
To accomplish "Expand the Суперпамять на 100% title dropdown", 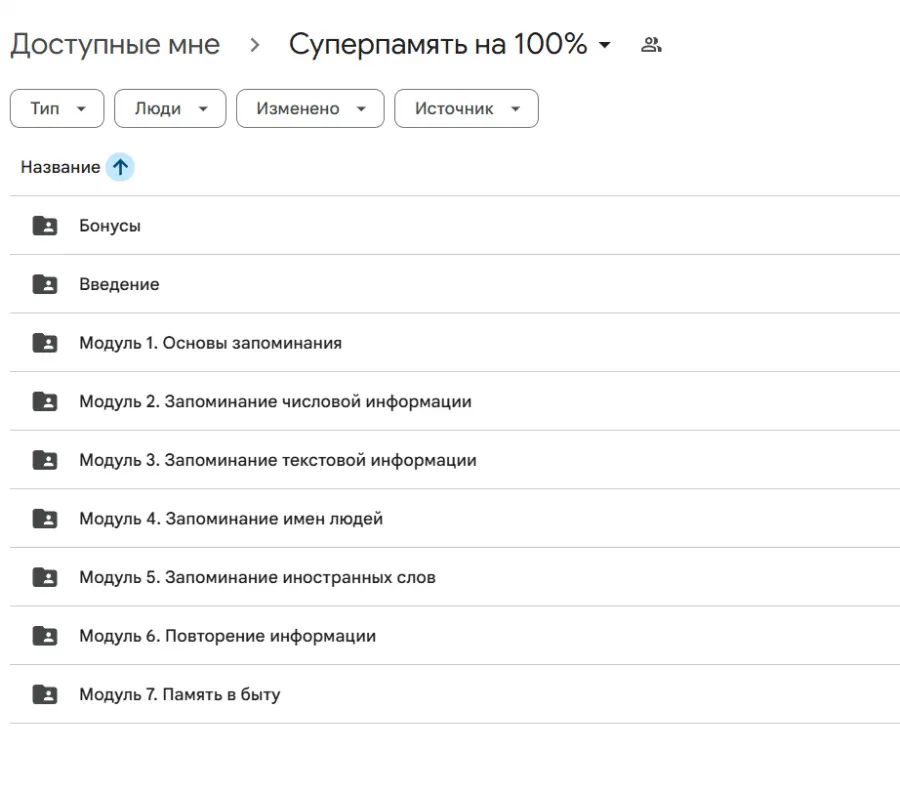I will pyautogui.click(x=604, y=45).
